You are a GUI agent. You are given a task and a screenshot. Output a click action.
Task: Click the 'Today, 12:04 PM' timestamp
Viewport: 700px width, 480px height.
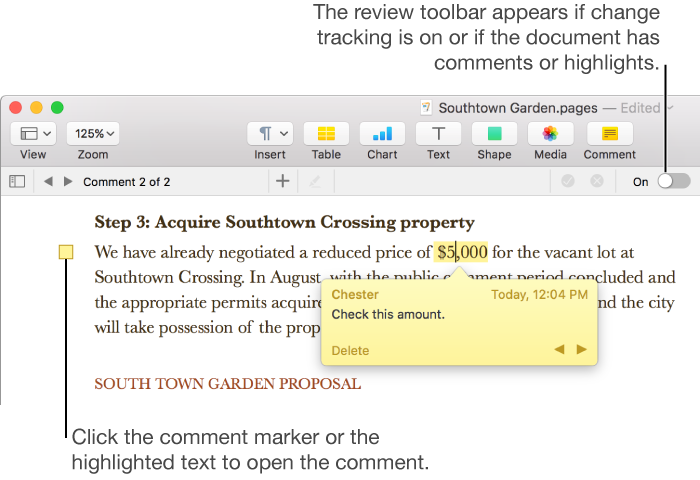tap(539, 295)
